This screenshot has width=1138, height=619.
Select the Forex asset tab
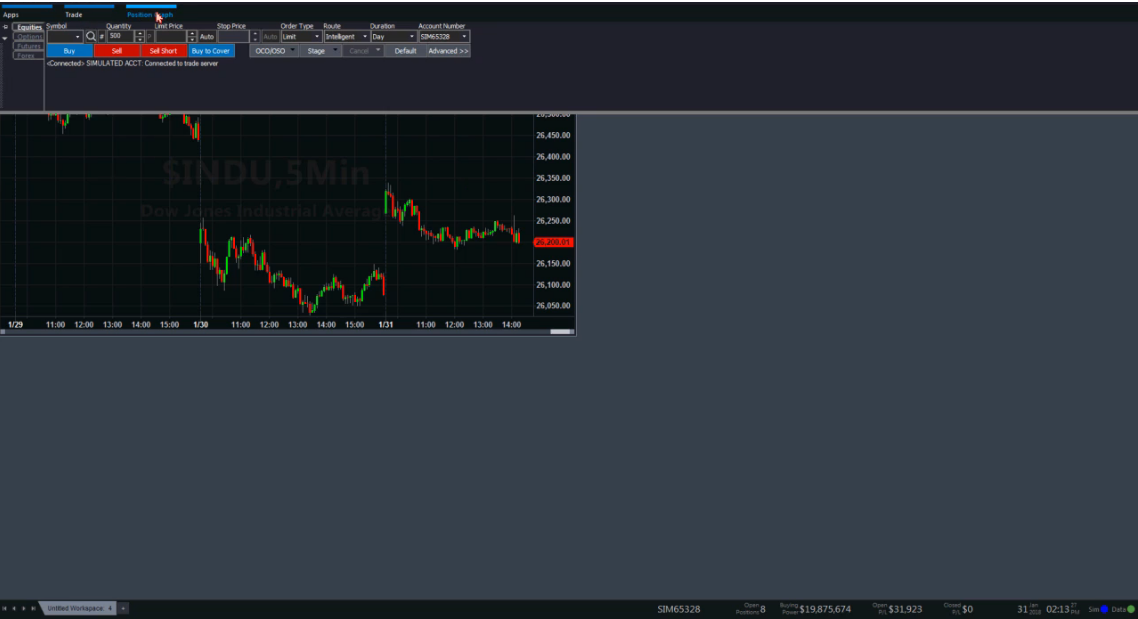pos(26,55)
